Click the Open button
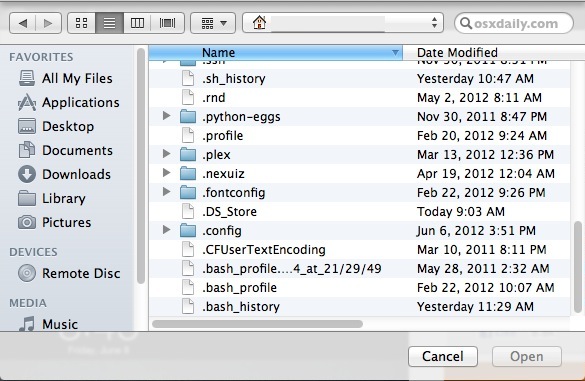The height and width of the screenshot is (381, 585). point(527,356)
